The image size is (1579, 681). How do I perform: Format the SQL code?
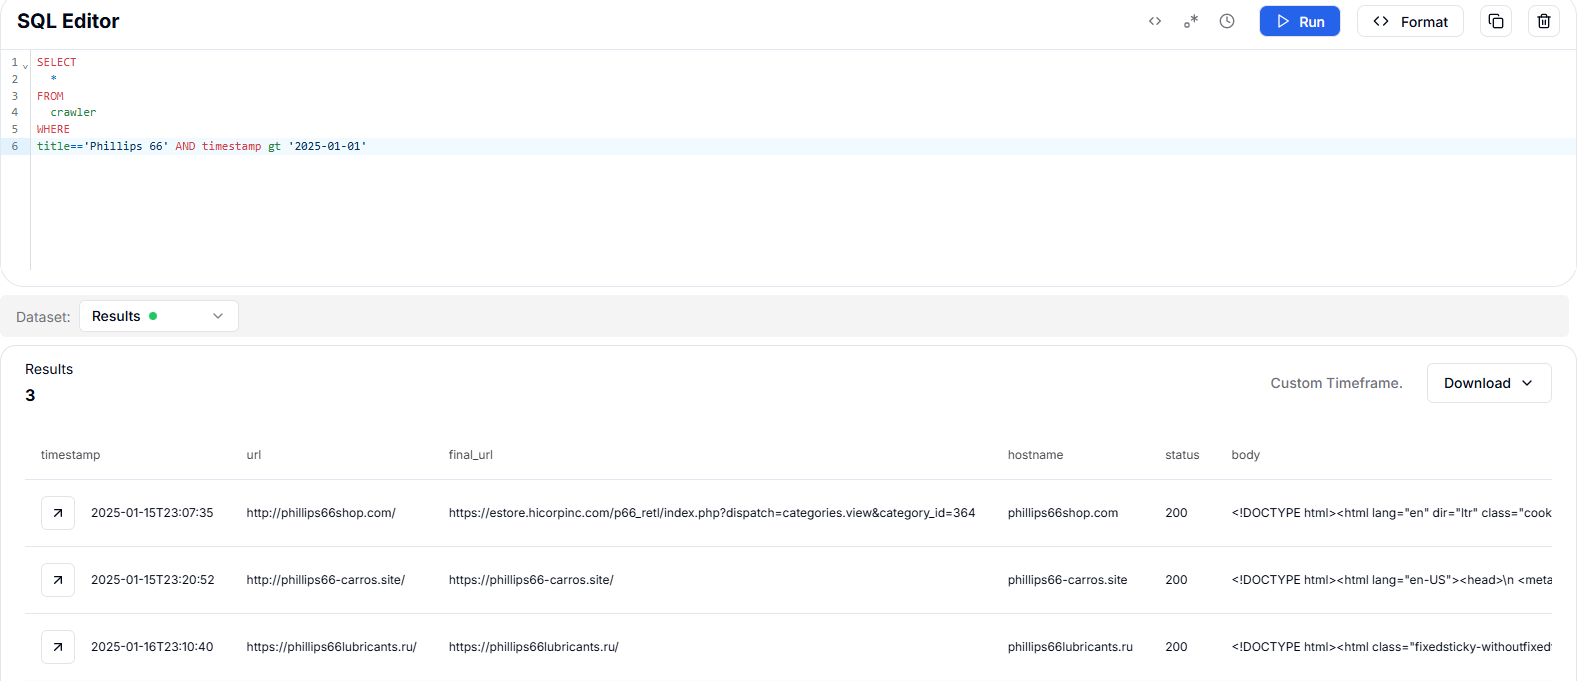point(1410,21)
